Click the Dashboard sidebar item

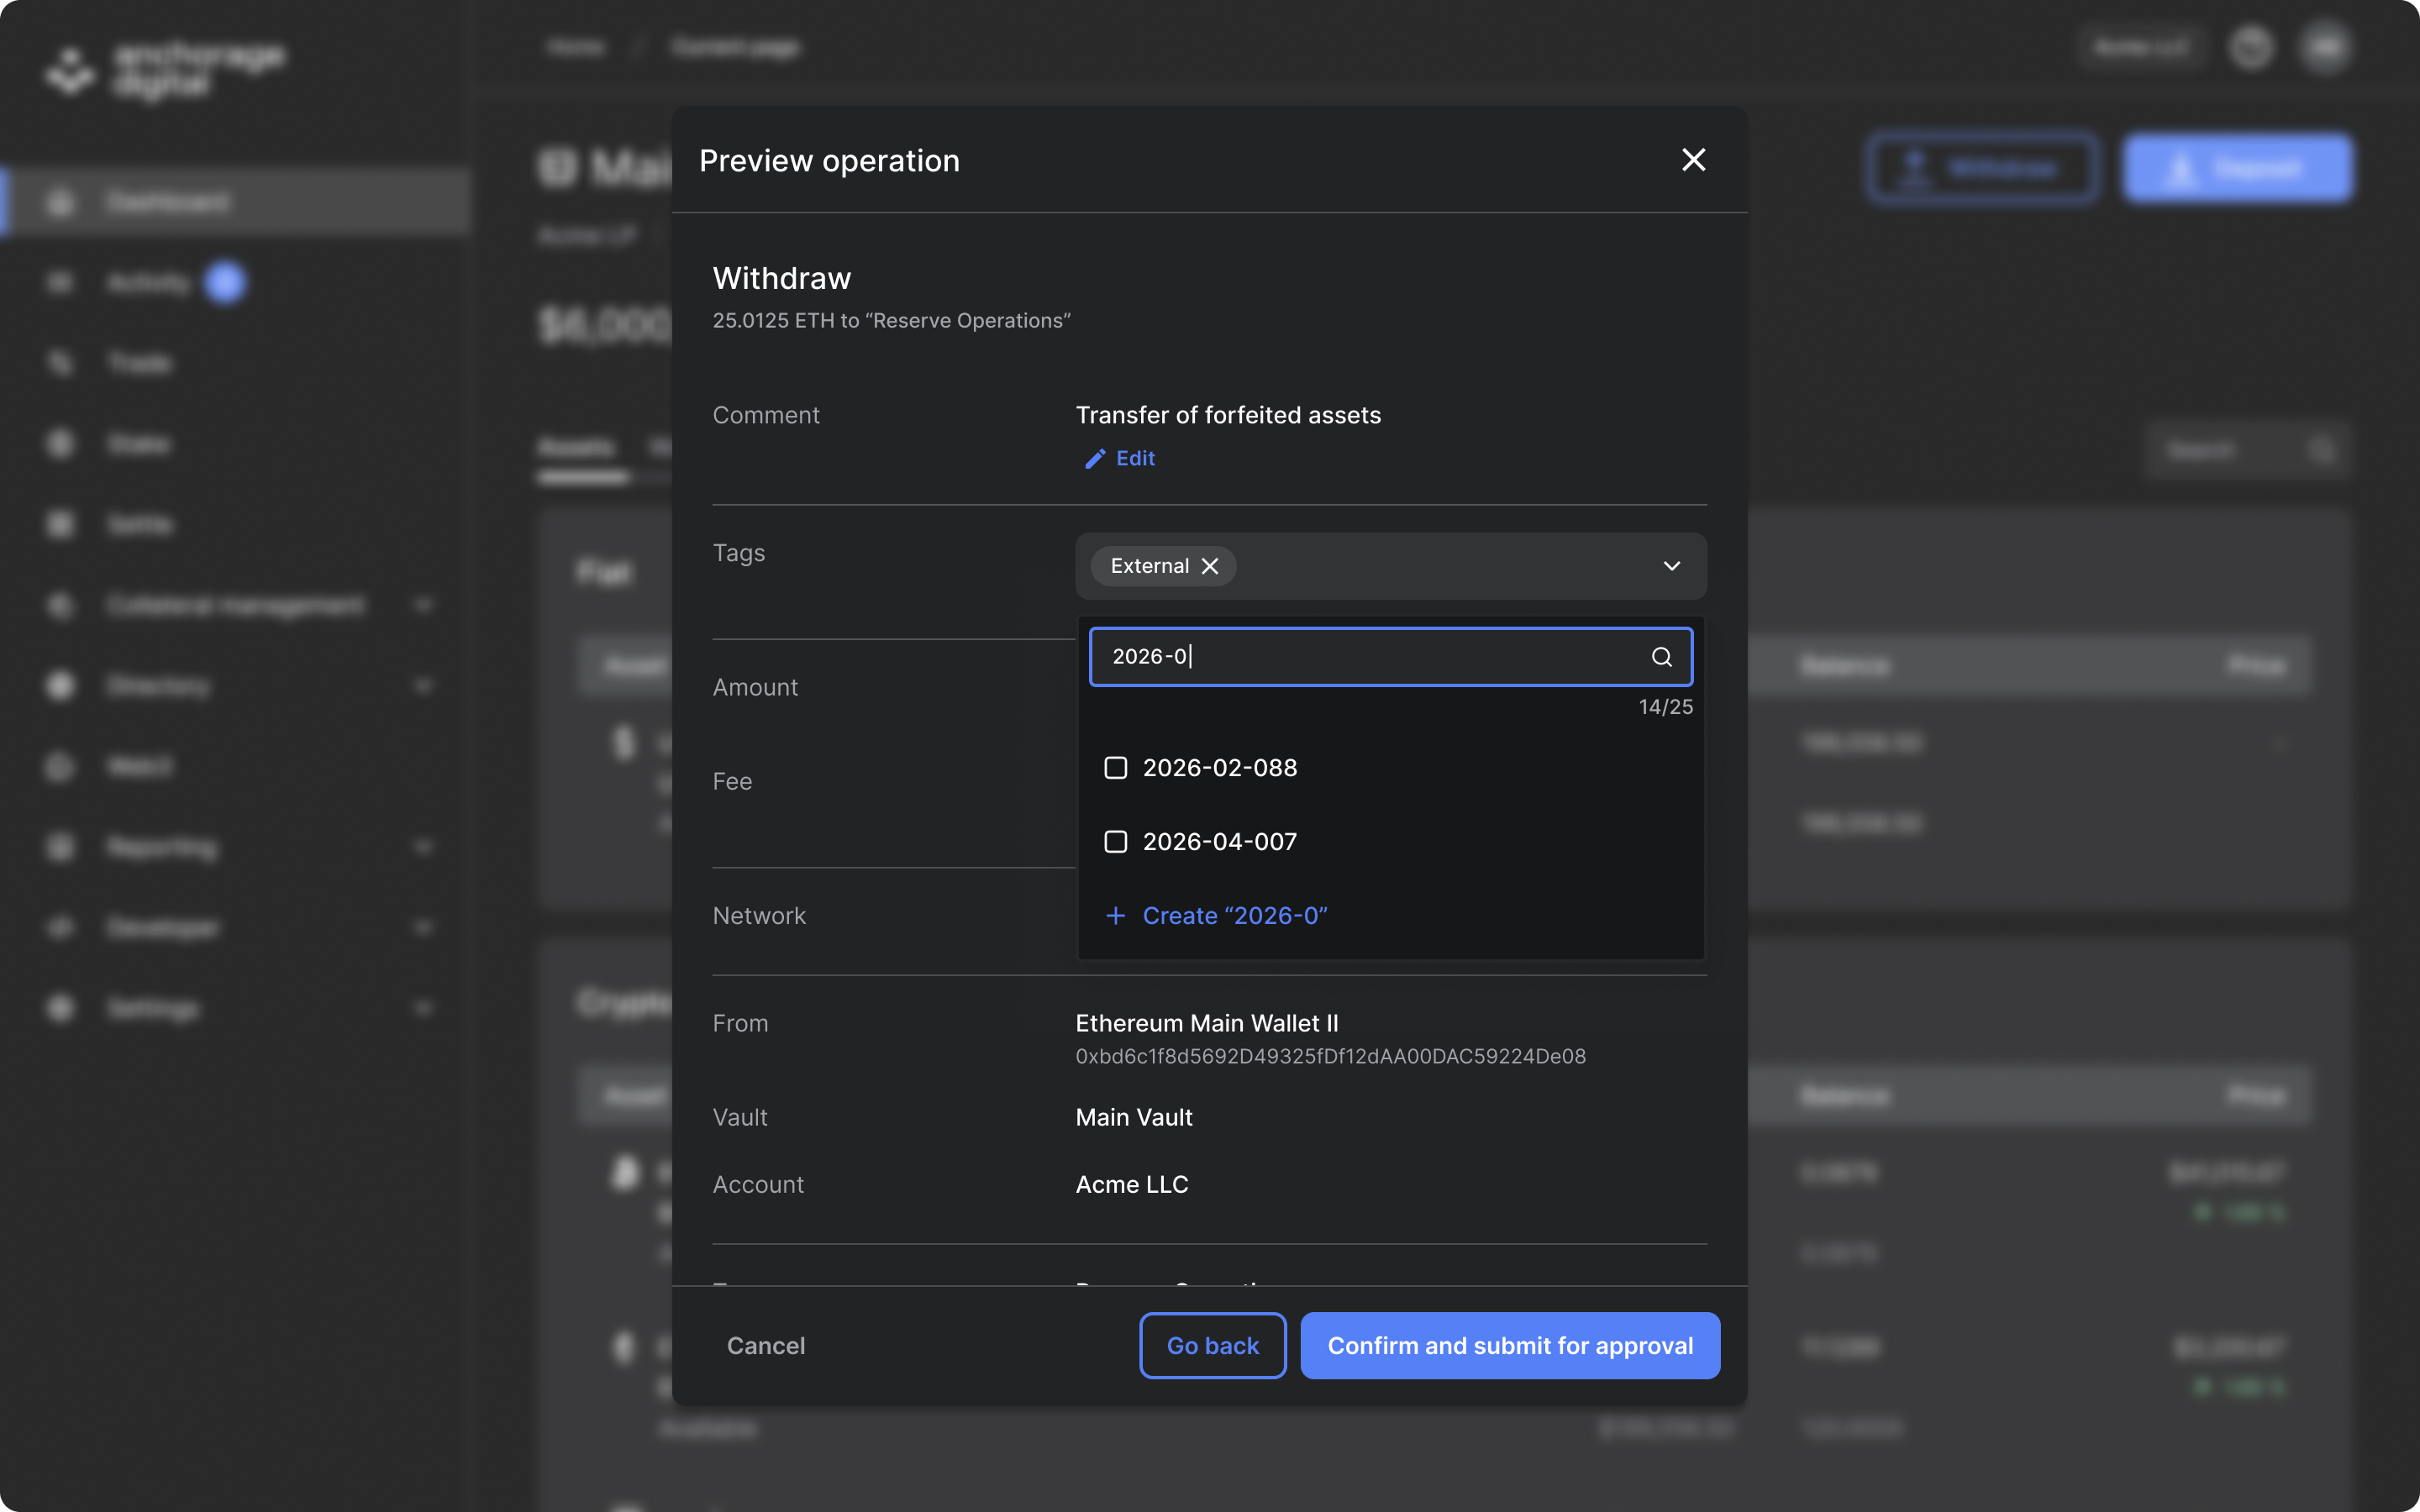click(236, 203)
